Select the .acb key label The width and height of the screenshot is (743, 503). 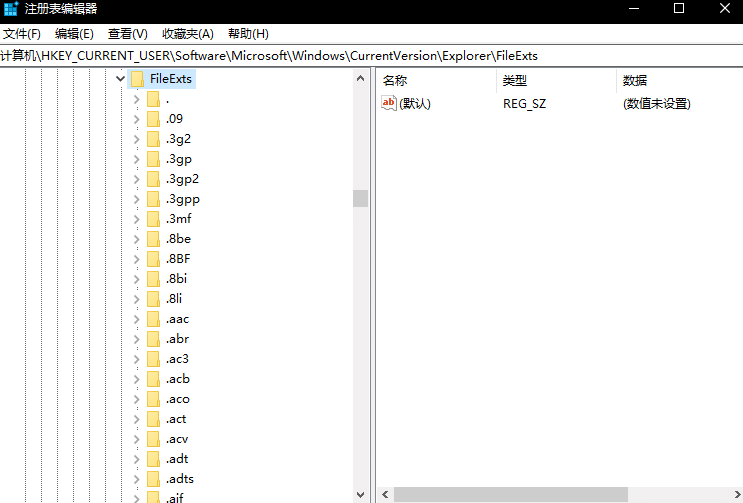point(178,379)
